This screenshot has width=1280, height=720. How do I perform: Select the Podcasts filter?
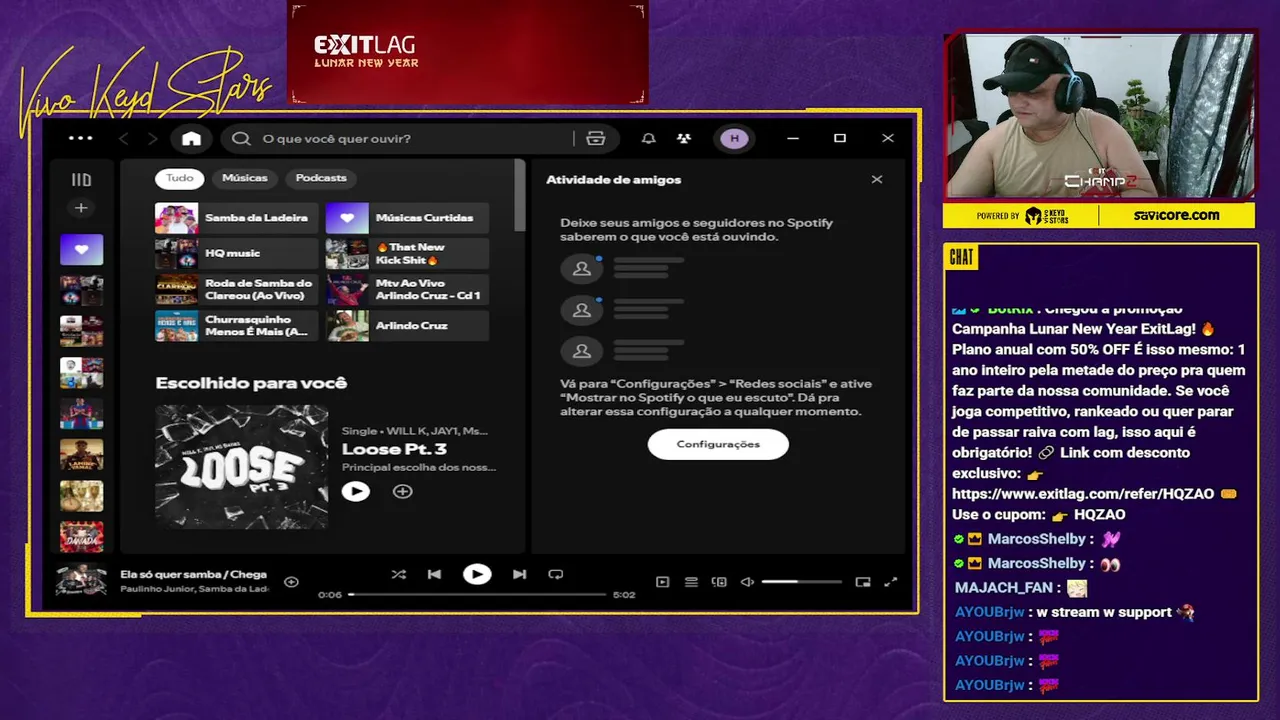(x=321, y=178)
